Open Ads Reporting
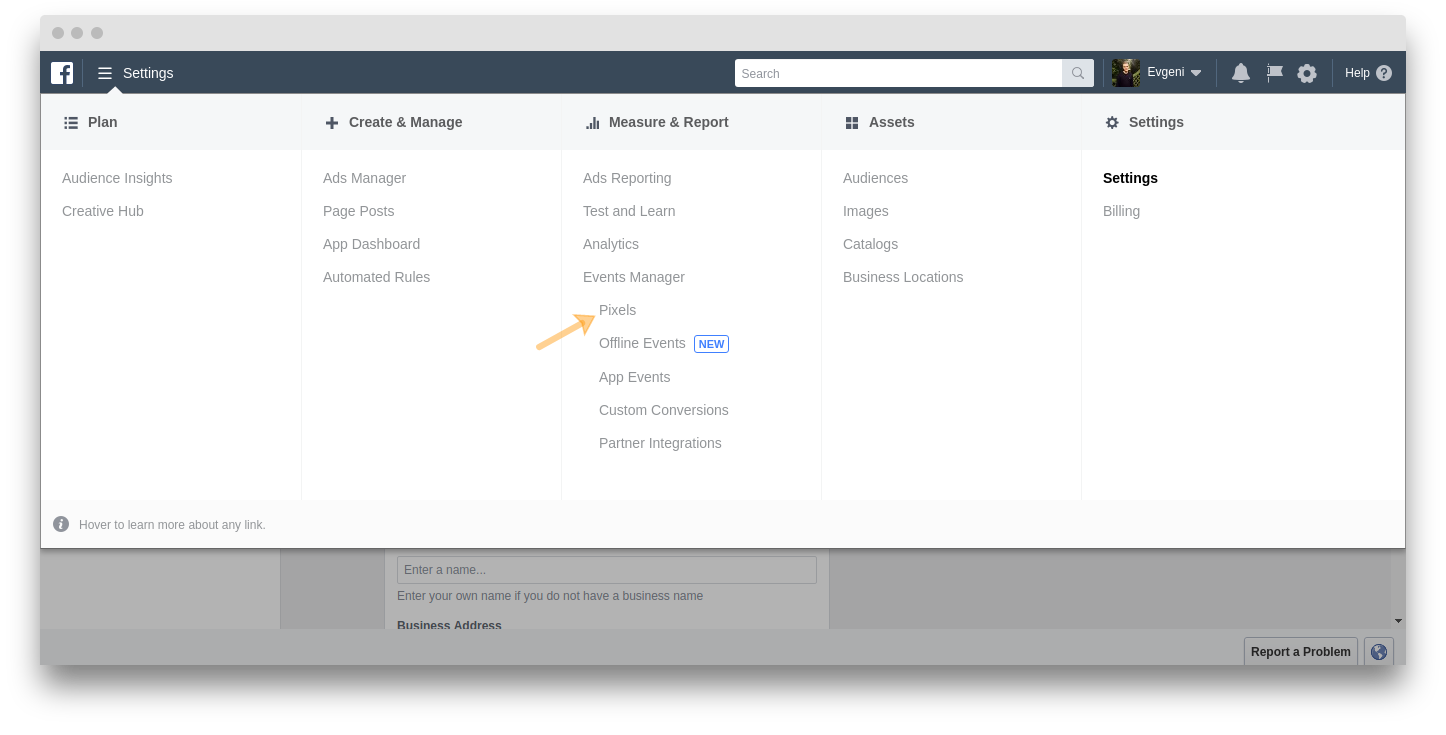The image size is (1446, 735). (627, 178)
